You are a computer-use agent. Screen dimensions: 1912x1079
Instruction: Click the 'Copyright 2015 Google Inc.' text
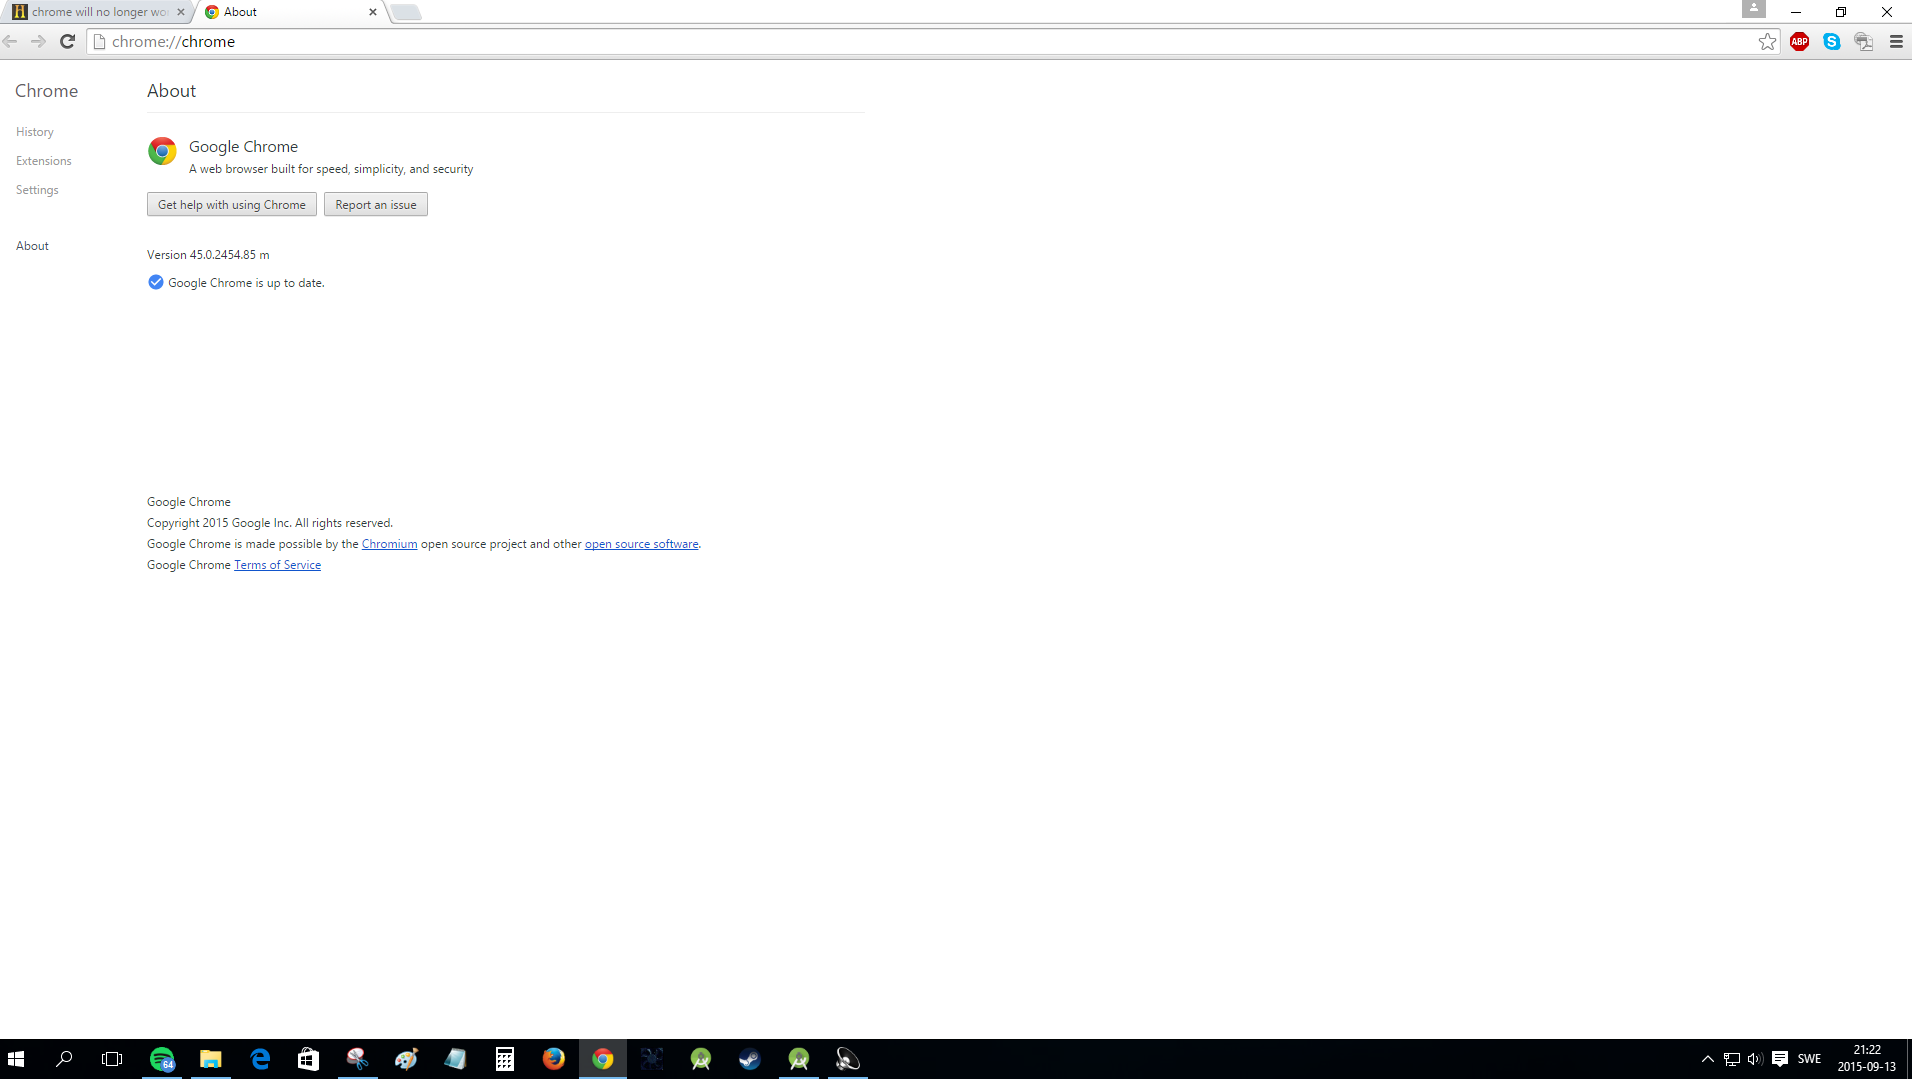tap(270, 523)
